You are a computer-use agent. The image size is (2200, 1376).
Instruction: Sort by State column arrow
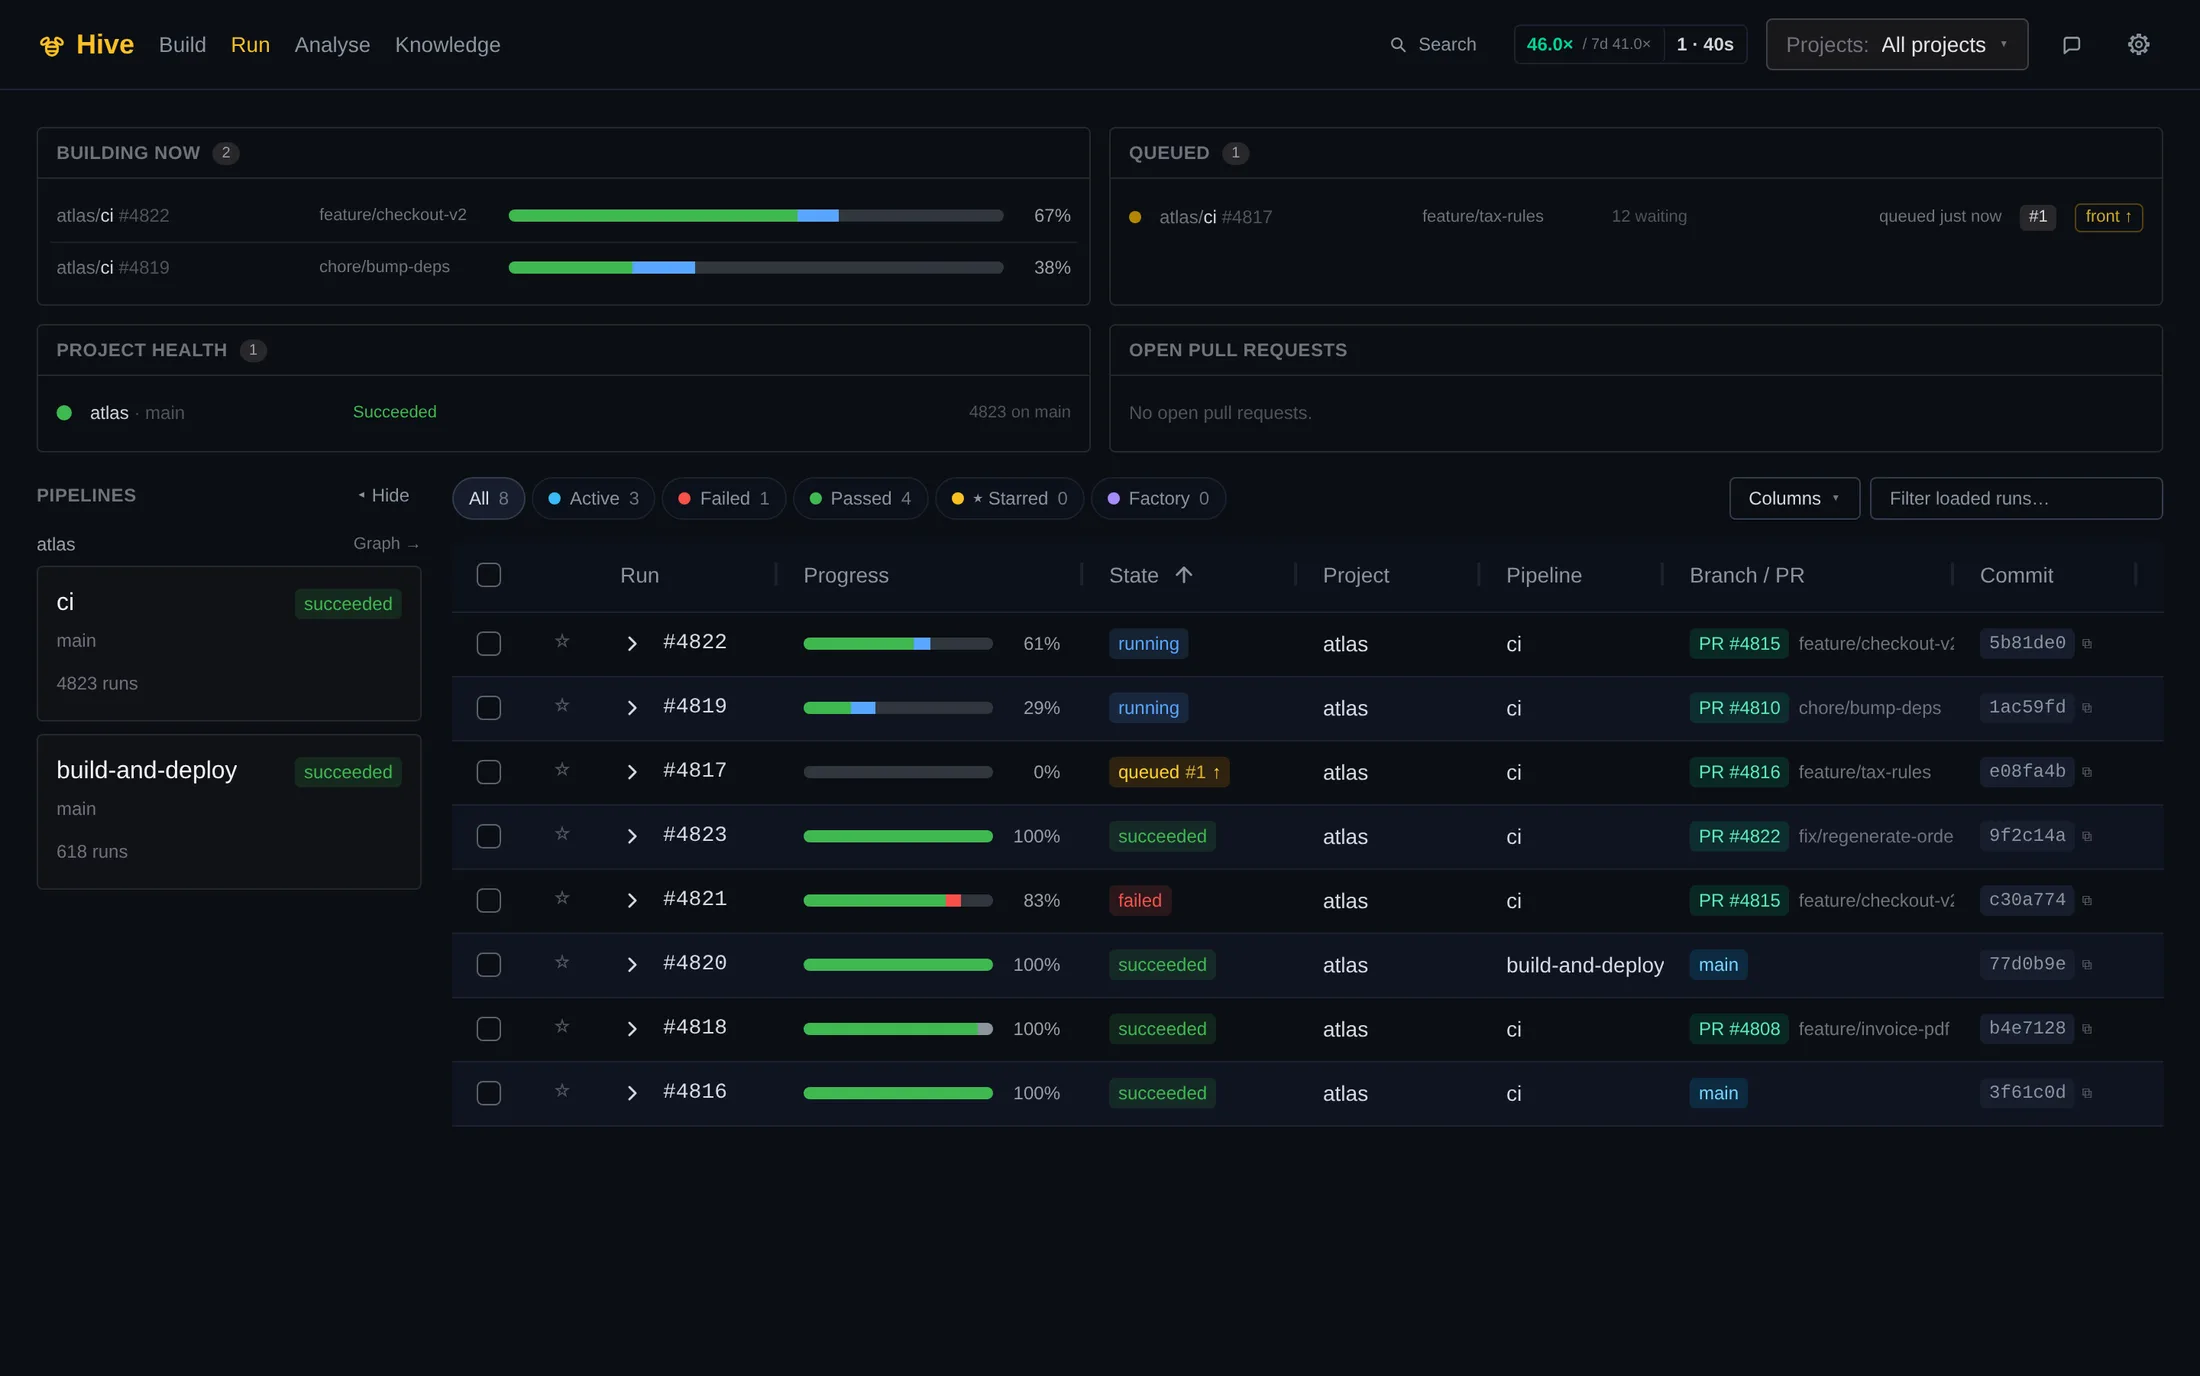[x=1184, y=575]
